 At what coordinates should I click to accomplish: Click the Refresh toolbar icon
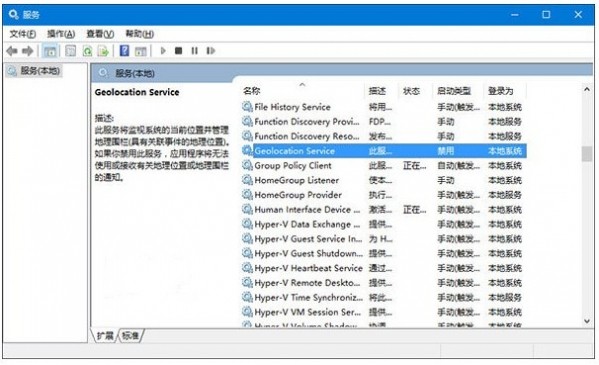click(x=87, y=51)
